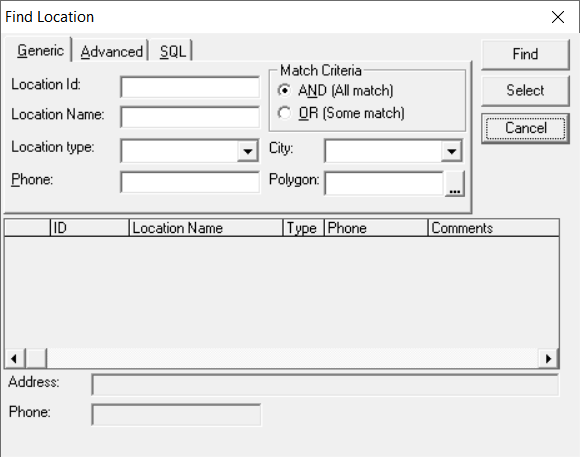Open the SQL tab
The image size is (580, 457).
click(x=172, y=51)
